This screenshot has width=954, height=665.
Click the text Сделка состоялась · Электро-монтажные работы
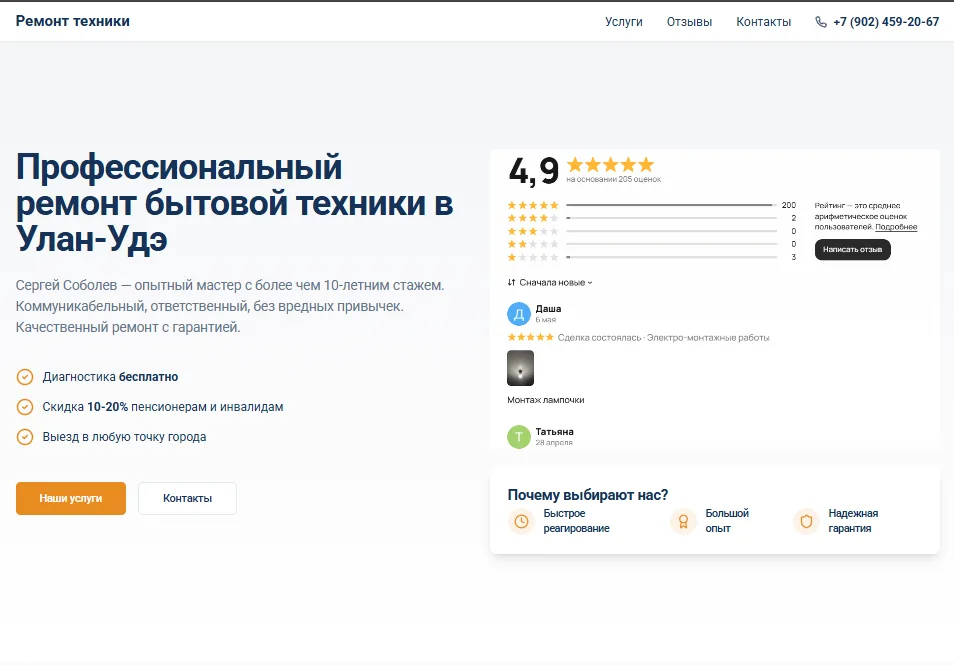(x=663, y=338)
